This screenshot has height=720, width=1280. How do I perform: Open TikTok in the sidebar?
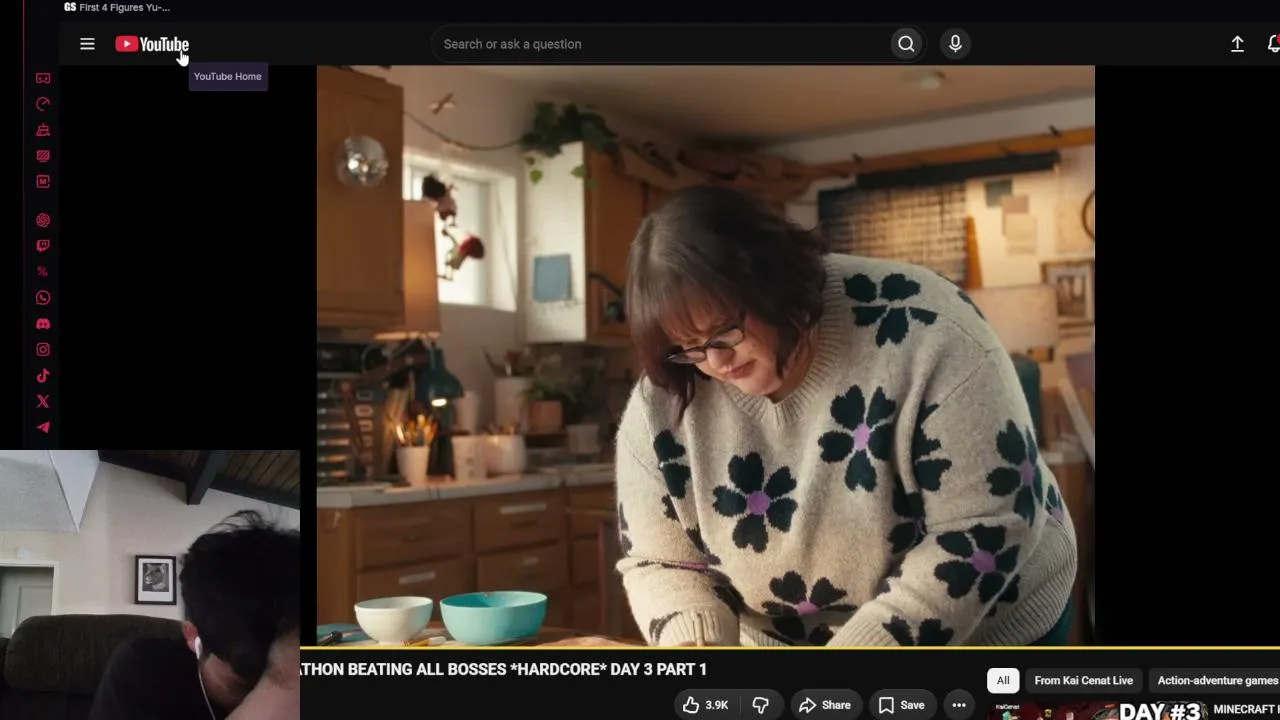pyautogui.click(x=43, y=376)
